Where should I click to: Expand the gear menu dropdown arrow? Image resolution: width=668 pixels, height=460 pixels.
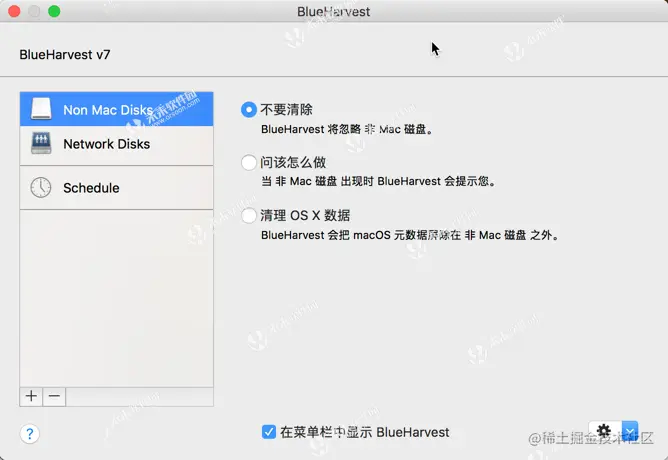(630, 431)
